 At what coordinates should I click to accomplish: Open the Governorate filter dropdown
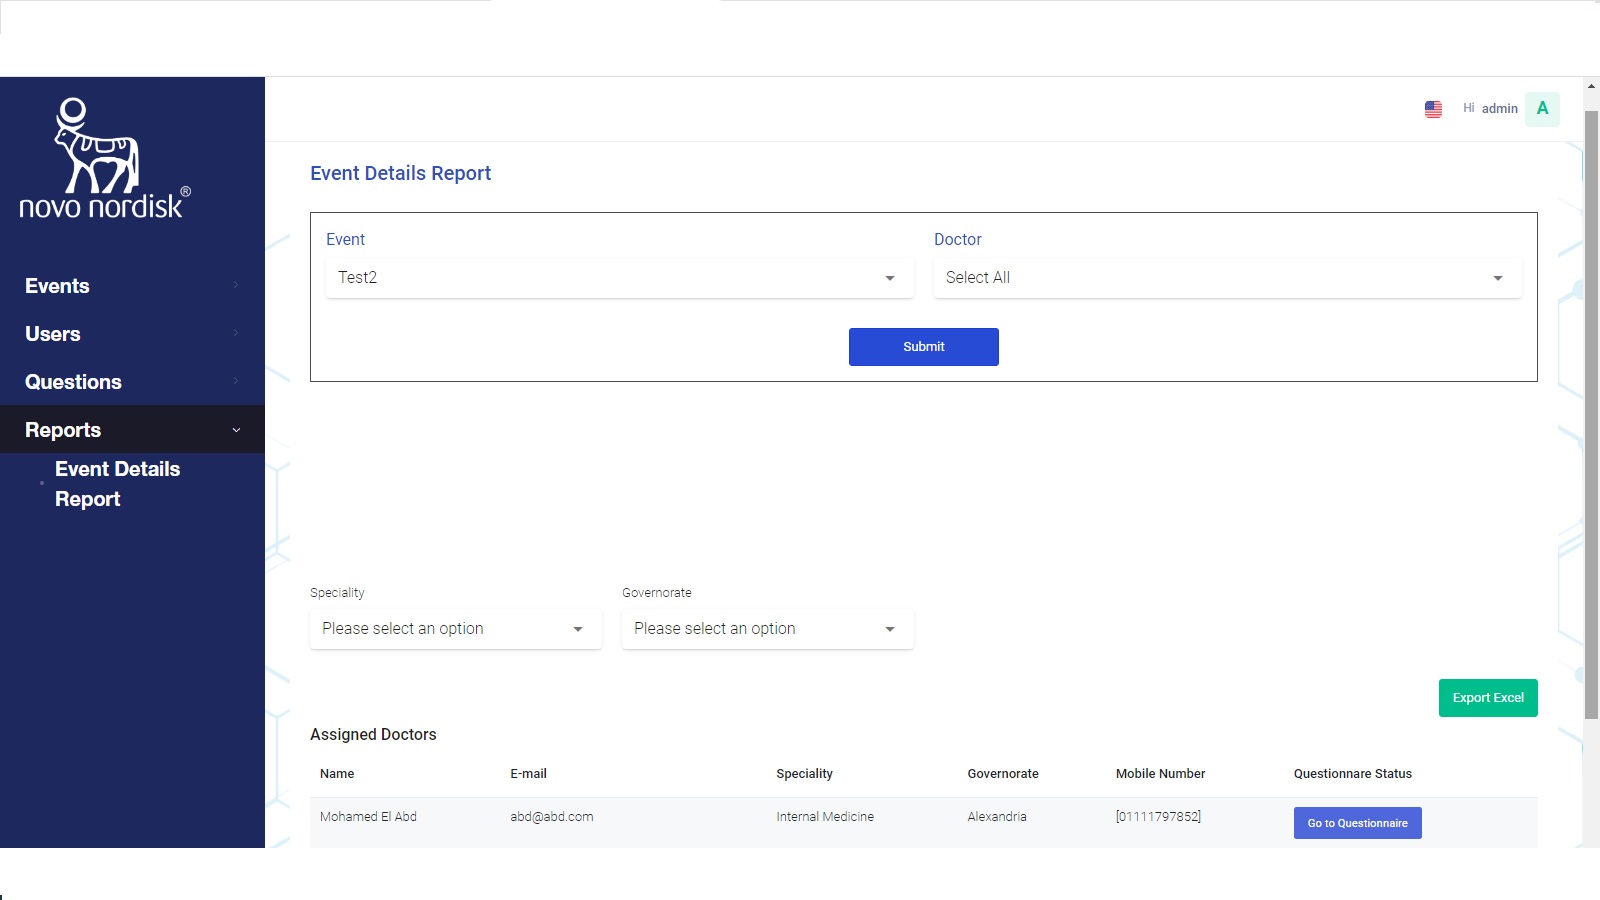767,629
